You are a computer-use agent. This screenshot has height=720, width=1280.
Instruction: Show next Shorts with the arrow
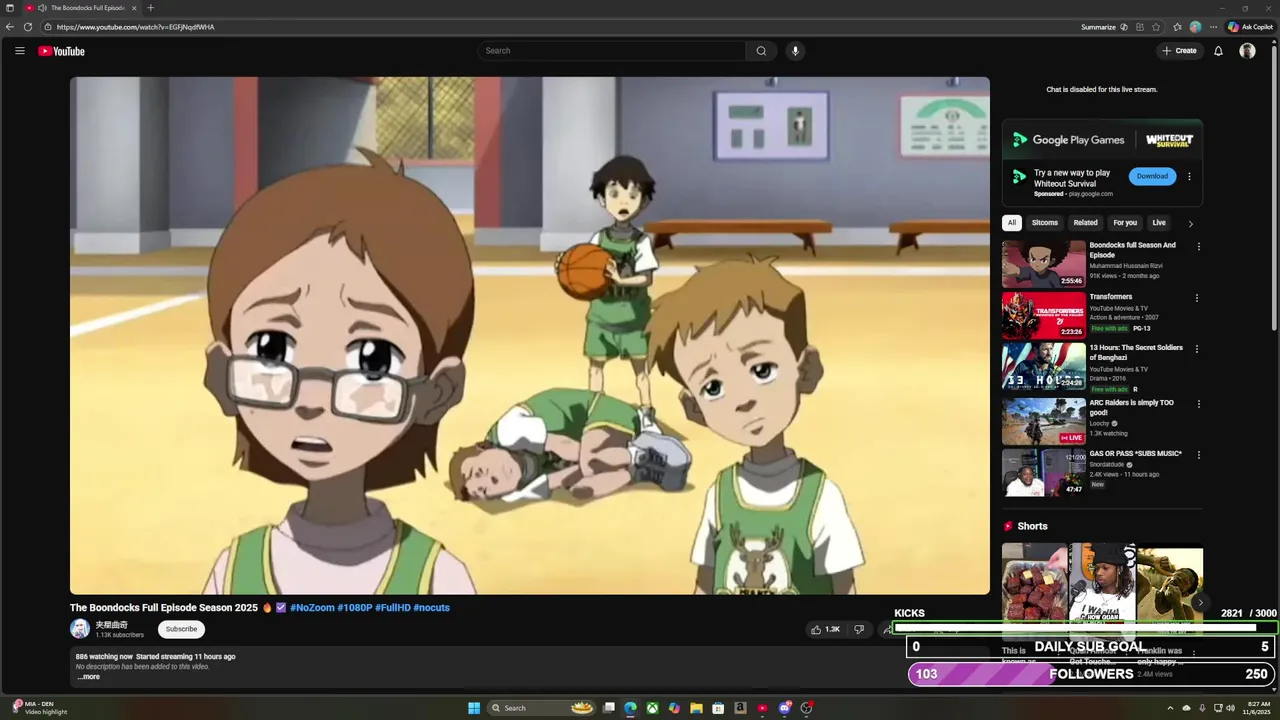point(1200,603)
